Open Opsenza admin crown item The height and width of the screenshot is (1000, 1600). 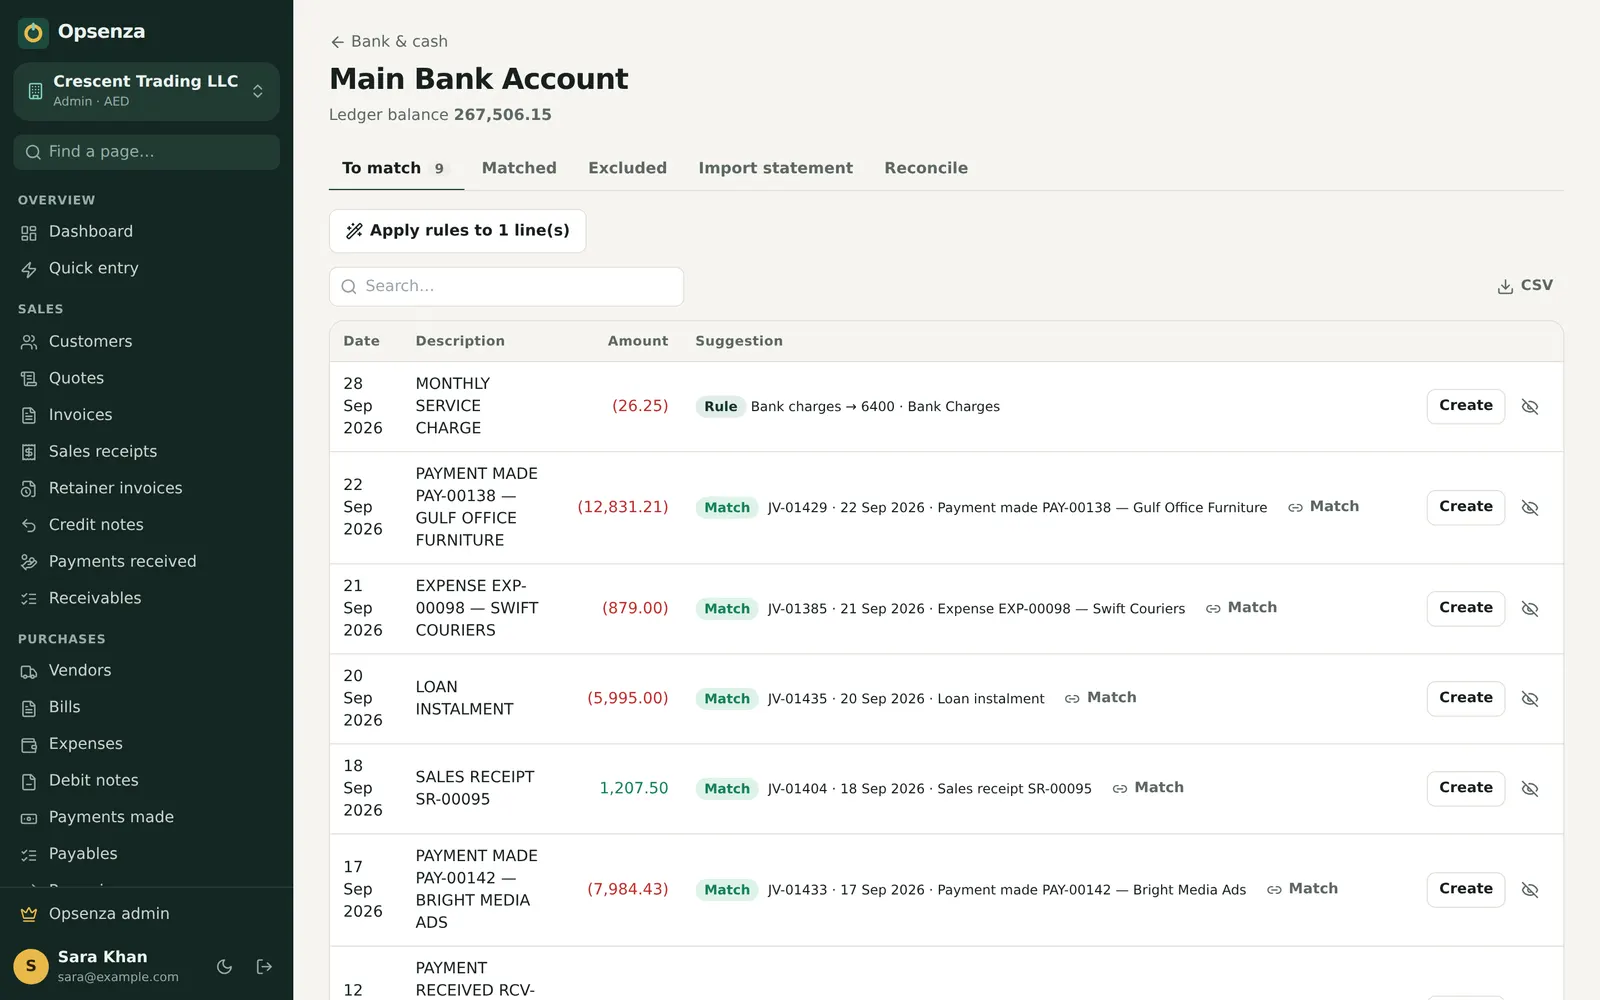pos(146,914)
